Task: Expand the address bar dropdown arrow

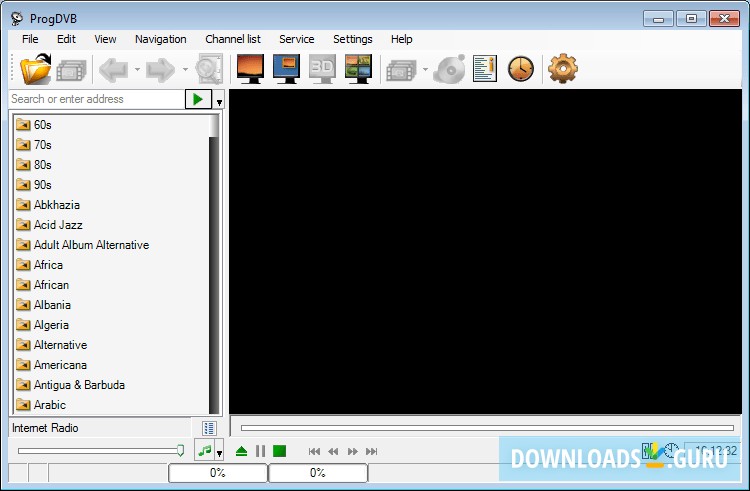Action: [219, 99]
